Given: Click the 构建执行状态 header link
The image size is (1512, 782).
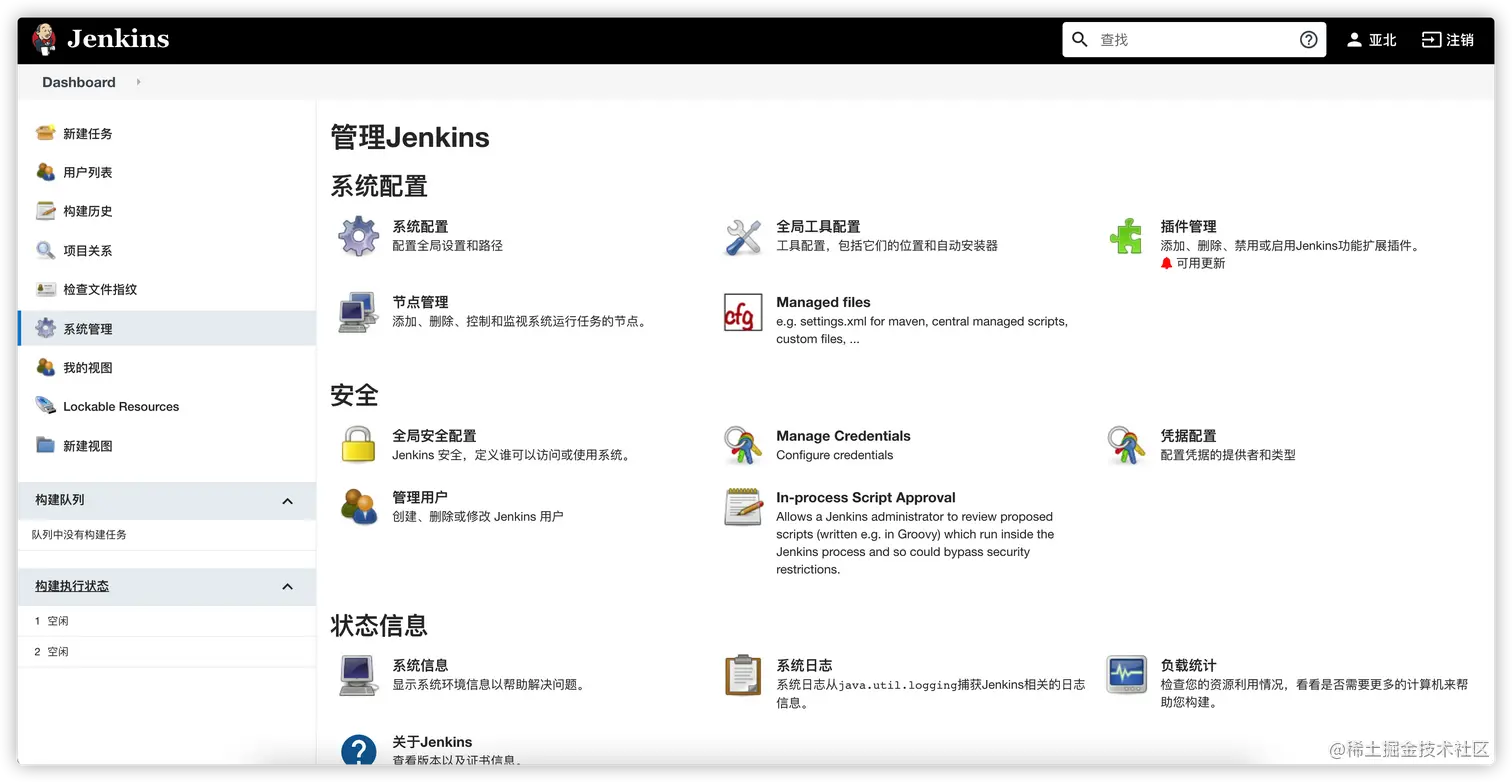Looking at the screenshot, I should 72,586.
